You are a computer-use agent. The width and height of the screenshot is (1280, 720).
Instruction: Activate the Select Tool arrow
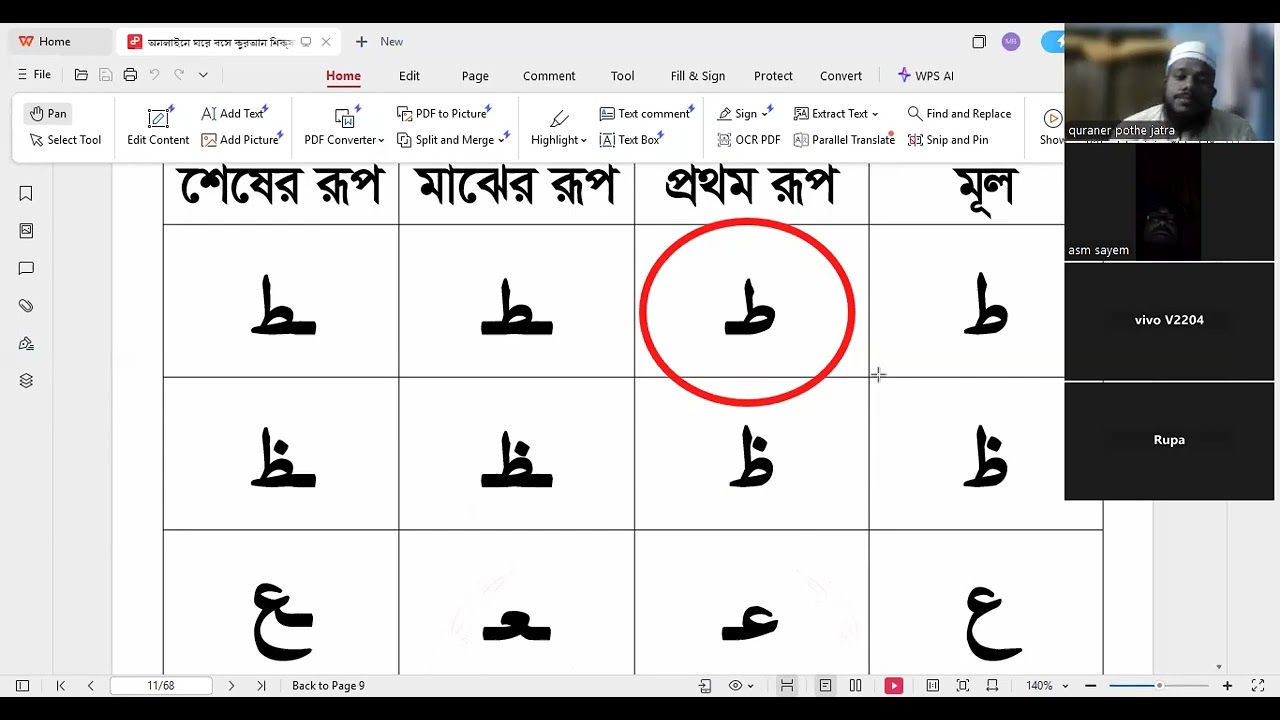tap(65, 140)
